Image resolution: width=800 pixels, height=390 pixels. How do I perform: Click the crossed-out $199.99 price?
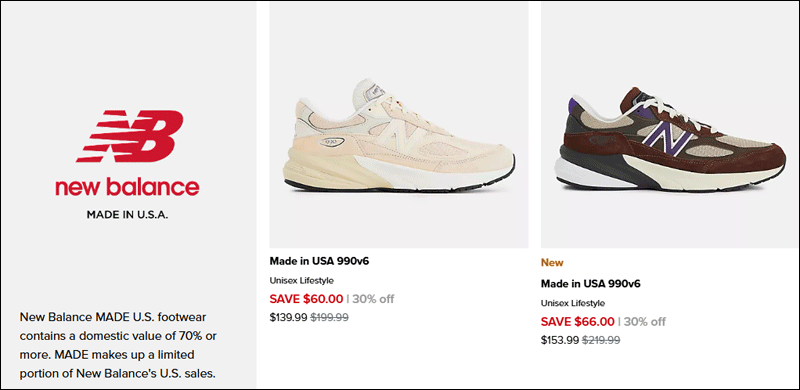tap(330, 317)
